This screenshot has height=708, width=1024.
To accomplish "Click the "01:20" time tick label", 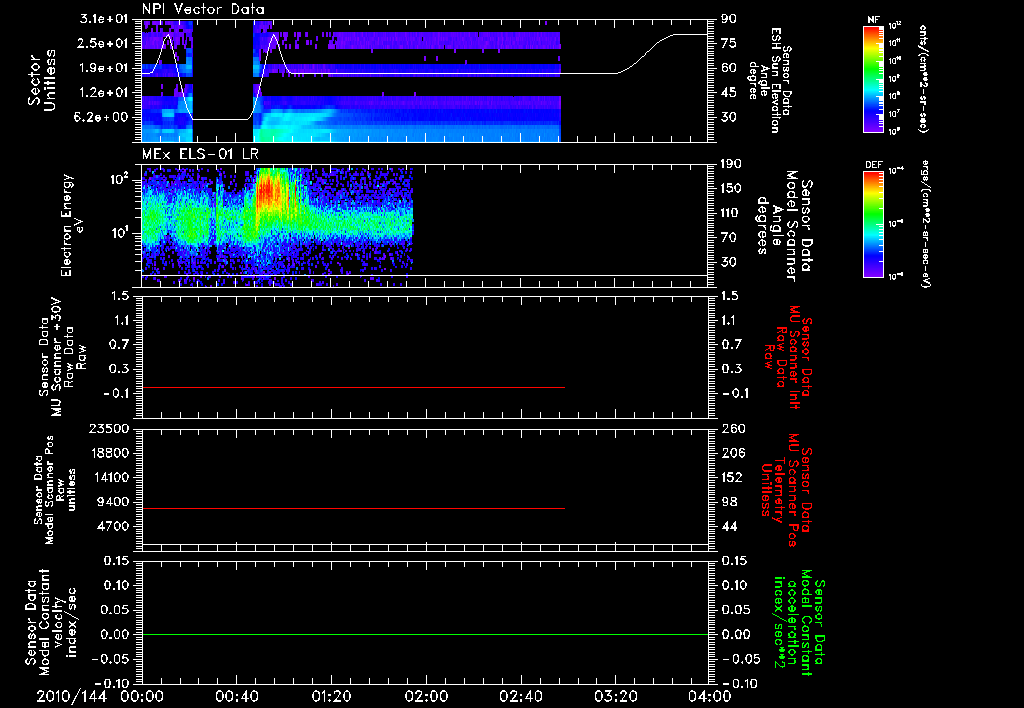I will click(330, 696).
